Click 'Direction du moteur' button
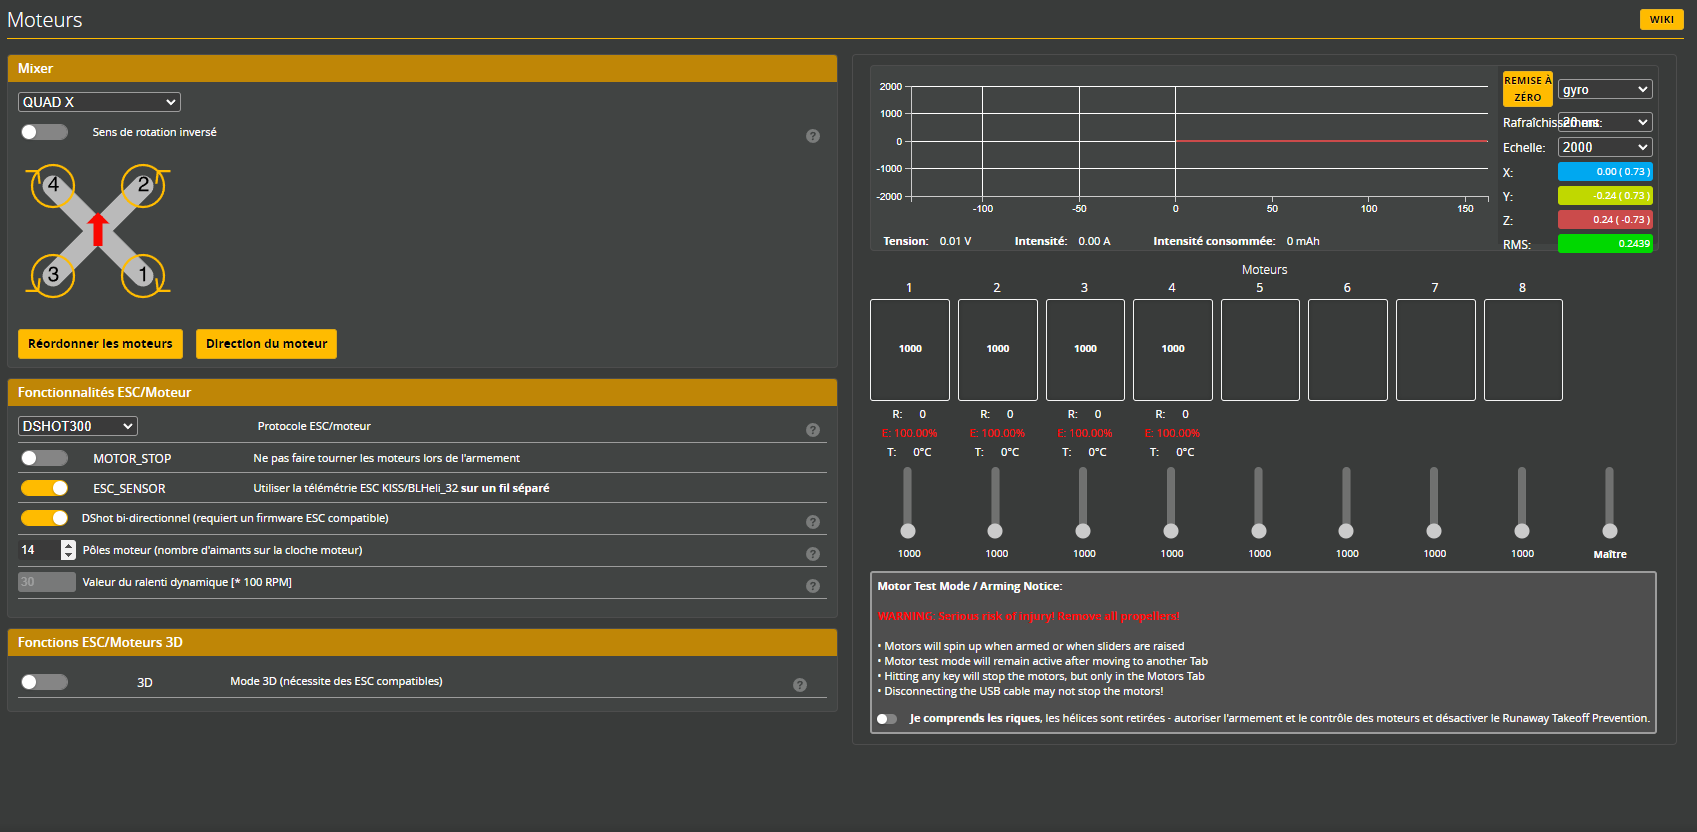1697x832 pixels. pos(266,344)
